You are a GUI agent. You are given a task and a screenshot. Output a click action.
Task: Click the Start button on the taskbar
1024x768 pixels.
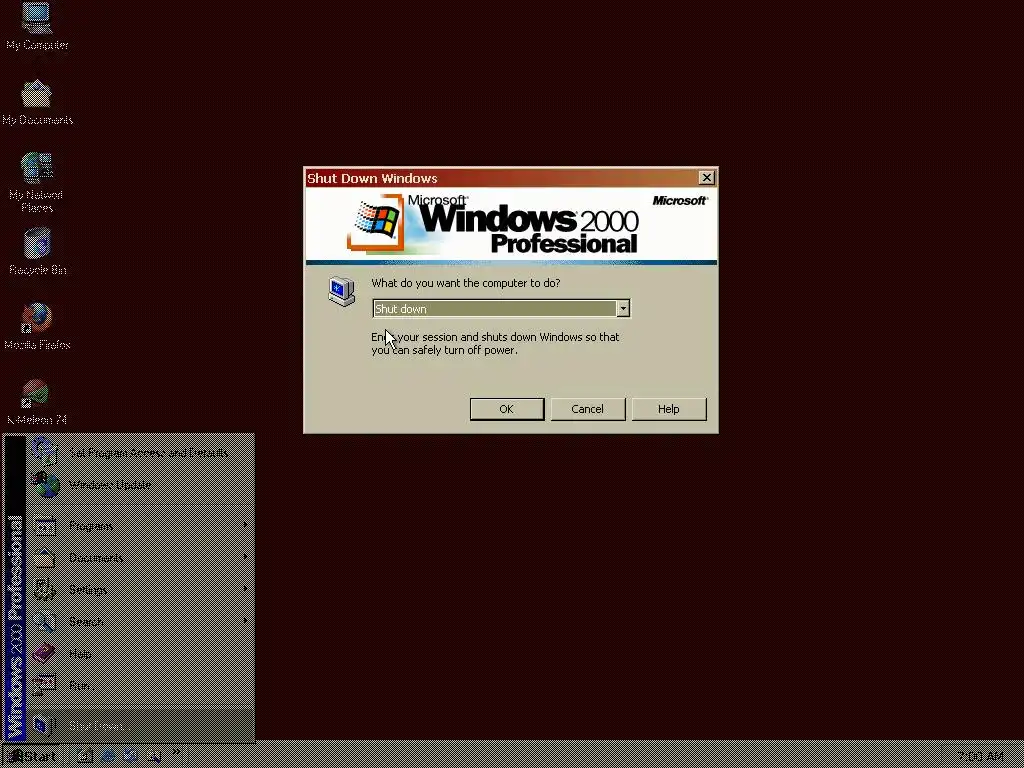click(x=31, y=756)
